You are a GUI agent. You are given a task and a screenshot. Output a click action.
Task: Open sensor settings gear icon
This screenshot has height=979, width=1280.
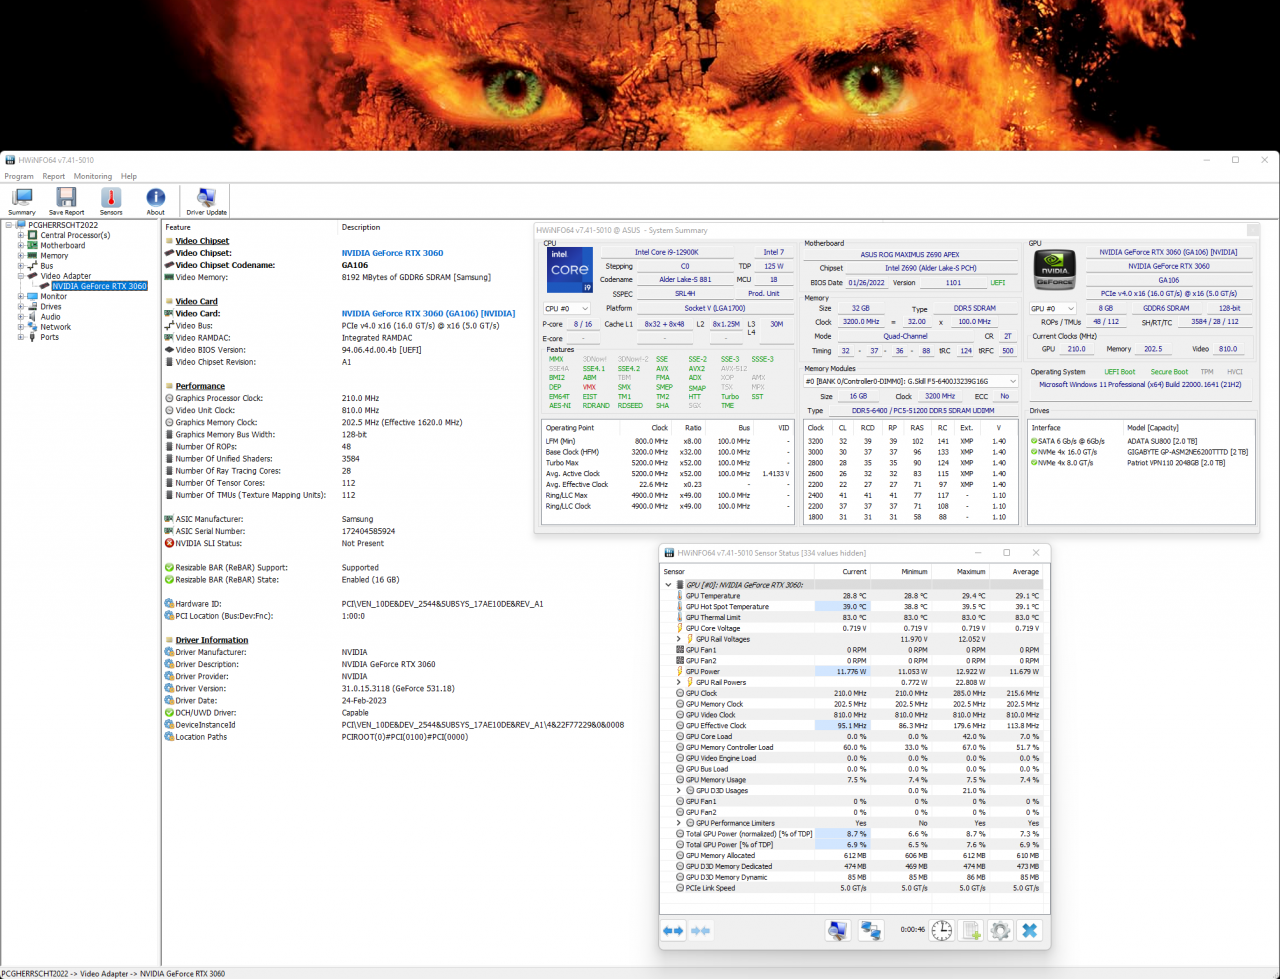1000,930
